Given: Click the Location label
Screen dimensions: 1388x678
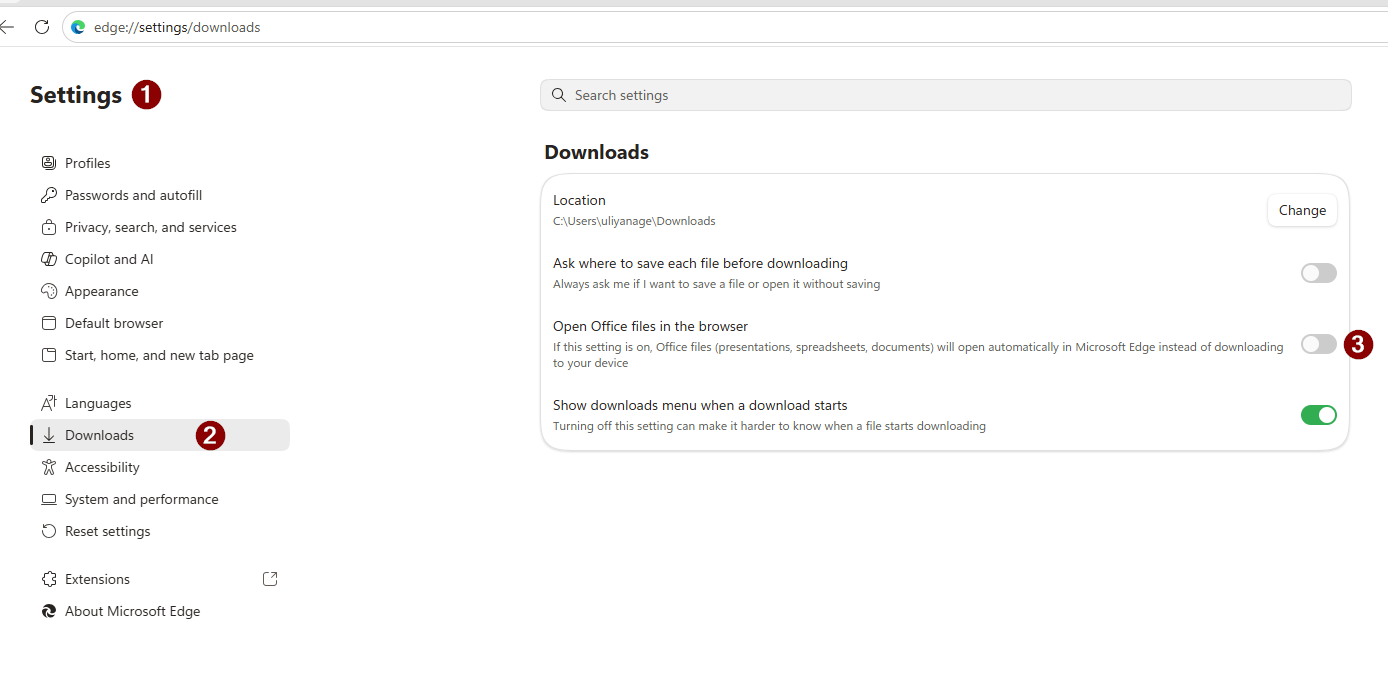Looking at the screenshot, I should [x=579, y=200].
